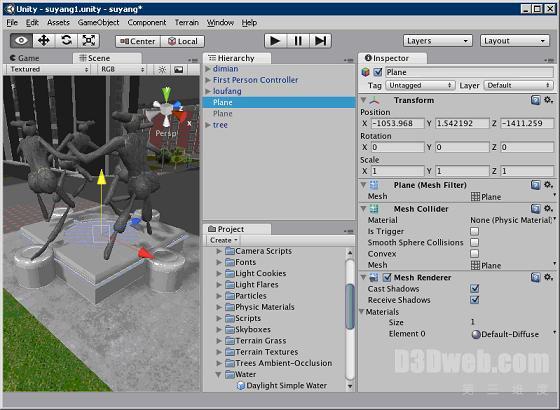Switch to the Game tab
This screenshot has height=410, width=560.
click(x=25, y=58)
